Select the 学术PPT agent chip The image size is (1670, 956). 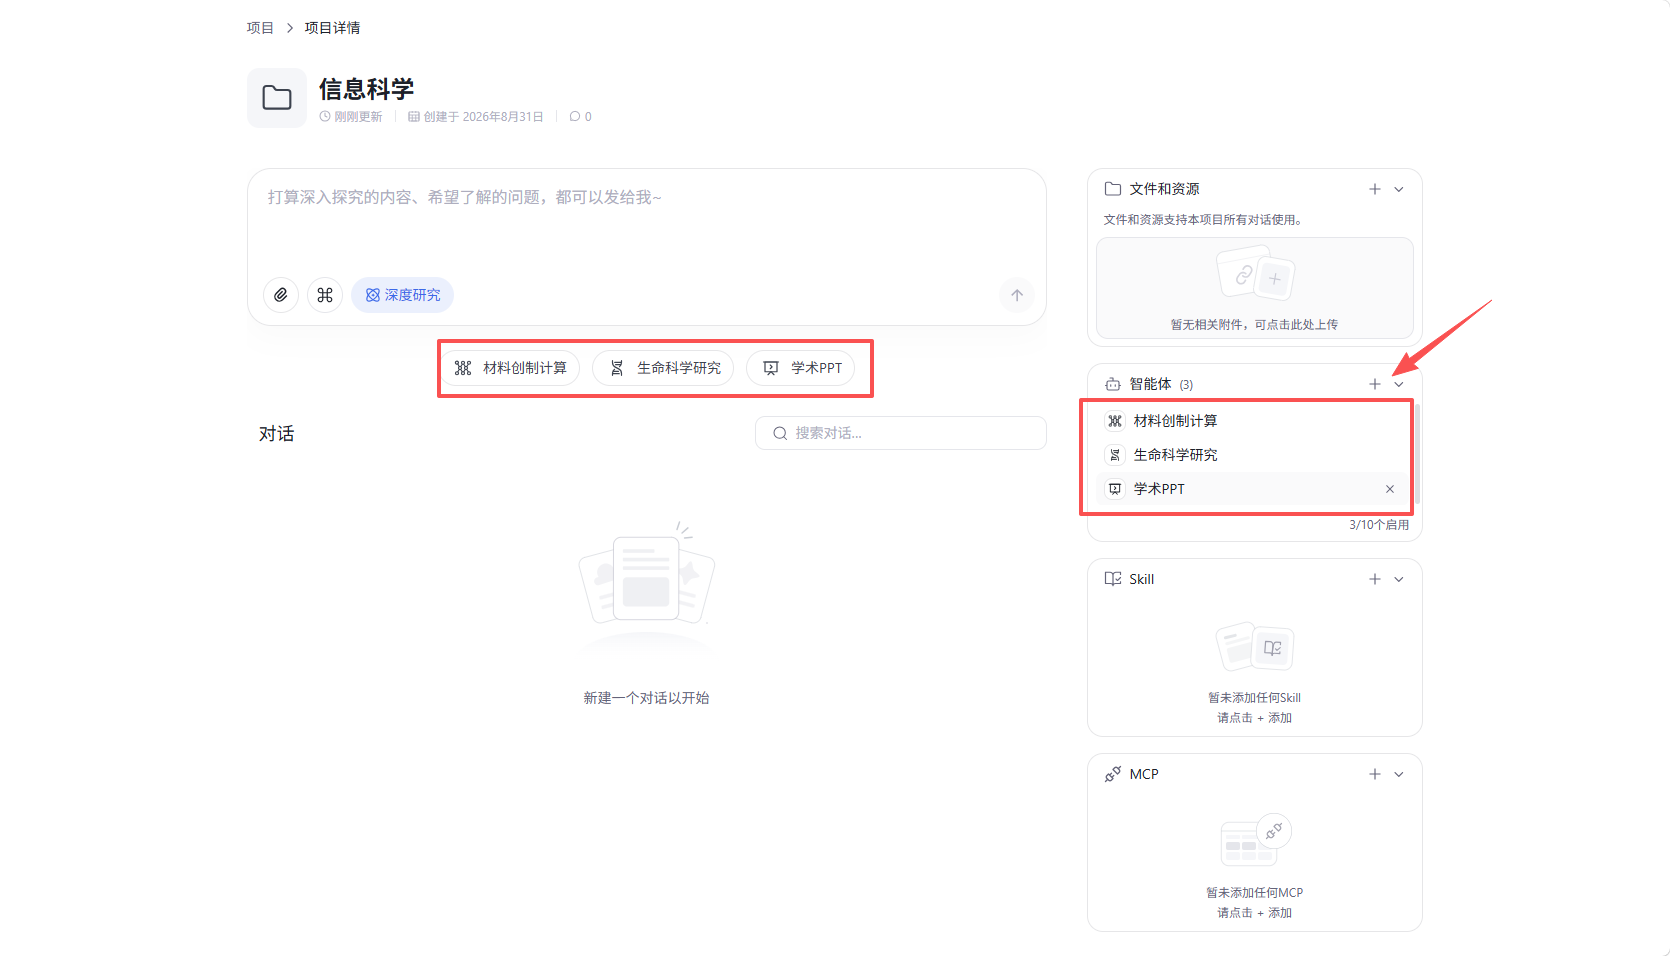click(801, 368)
